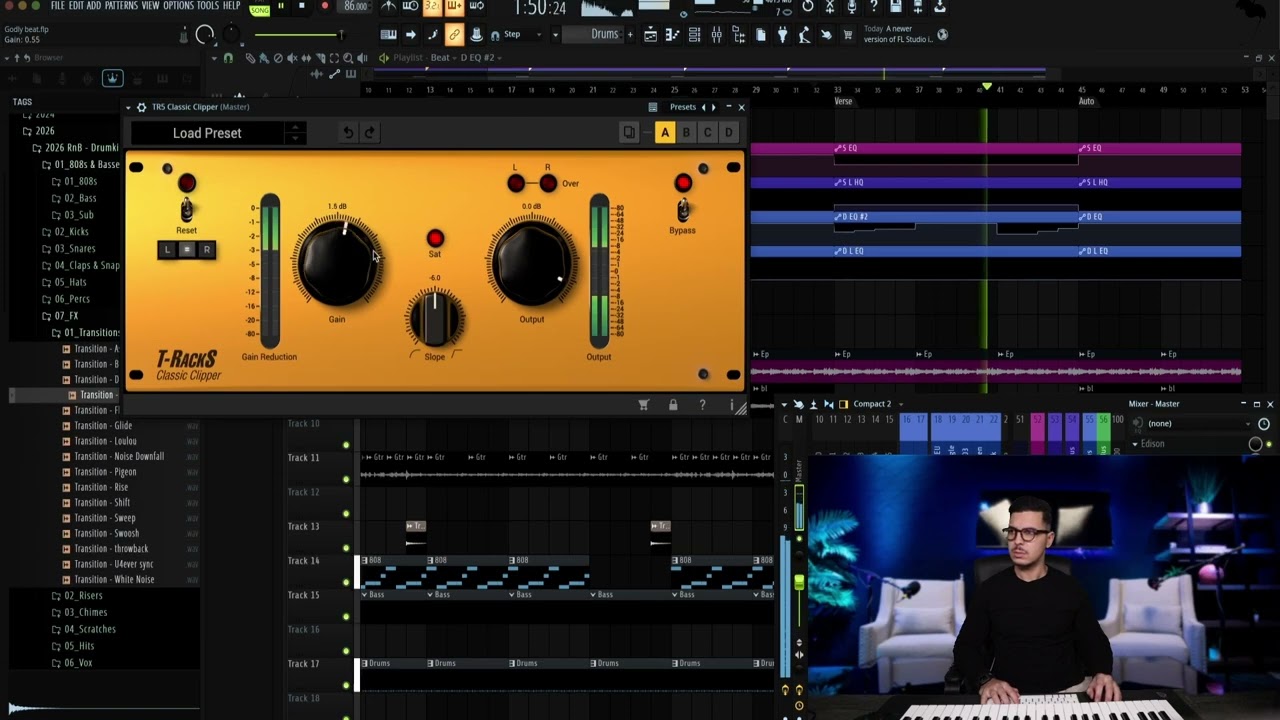Screen dimensions: 1280x720
Task: Select preset slot B
Action: click(686, 133)
